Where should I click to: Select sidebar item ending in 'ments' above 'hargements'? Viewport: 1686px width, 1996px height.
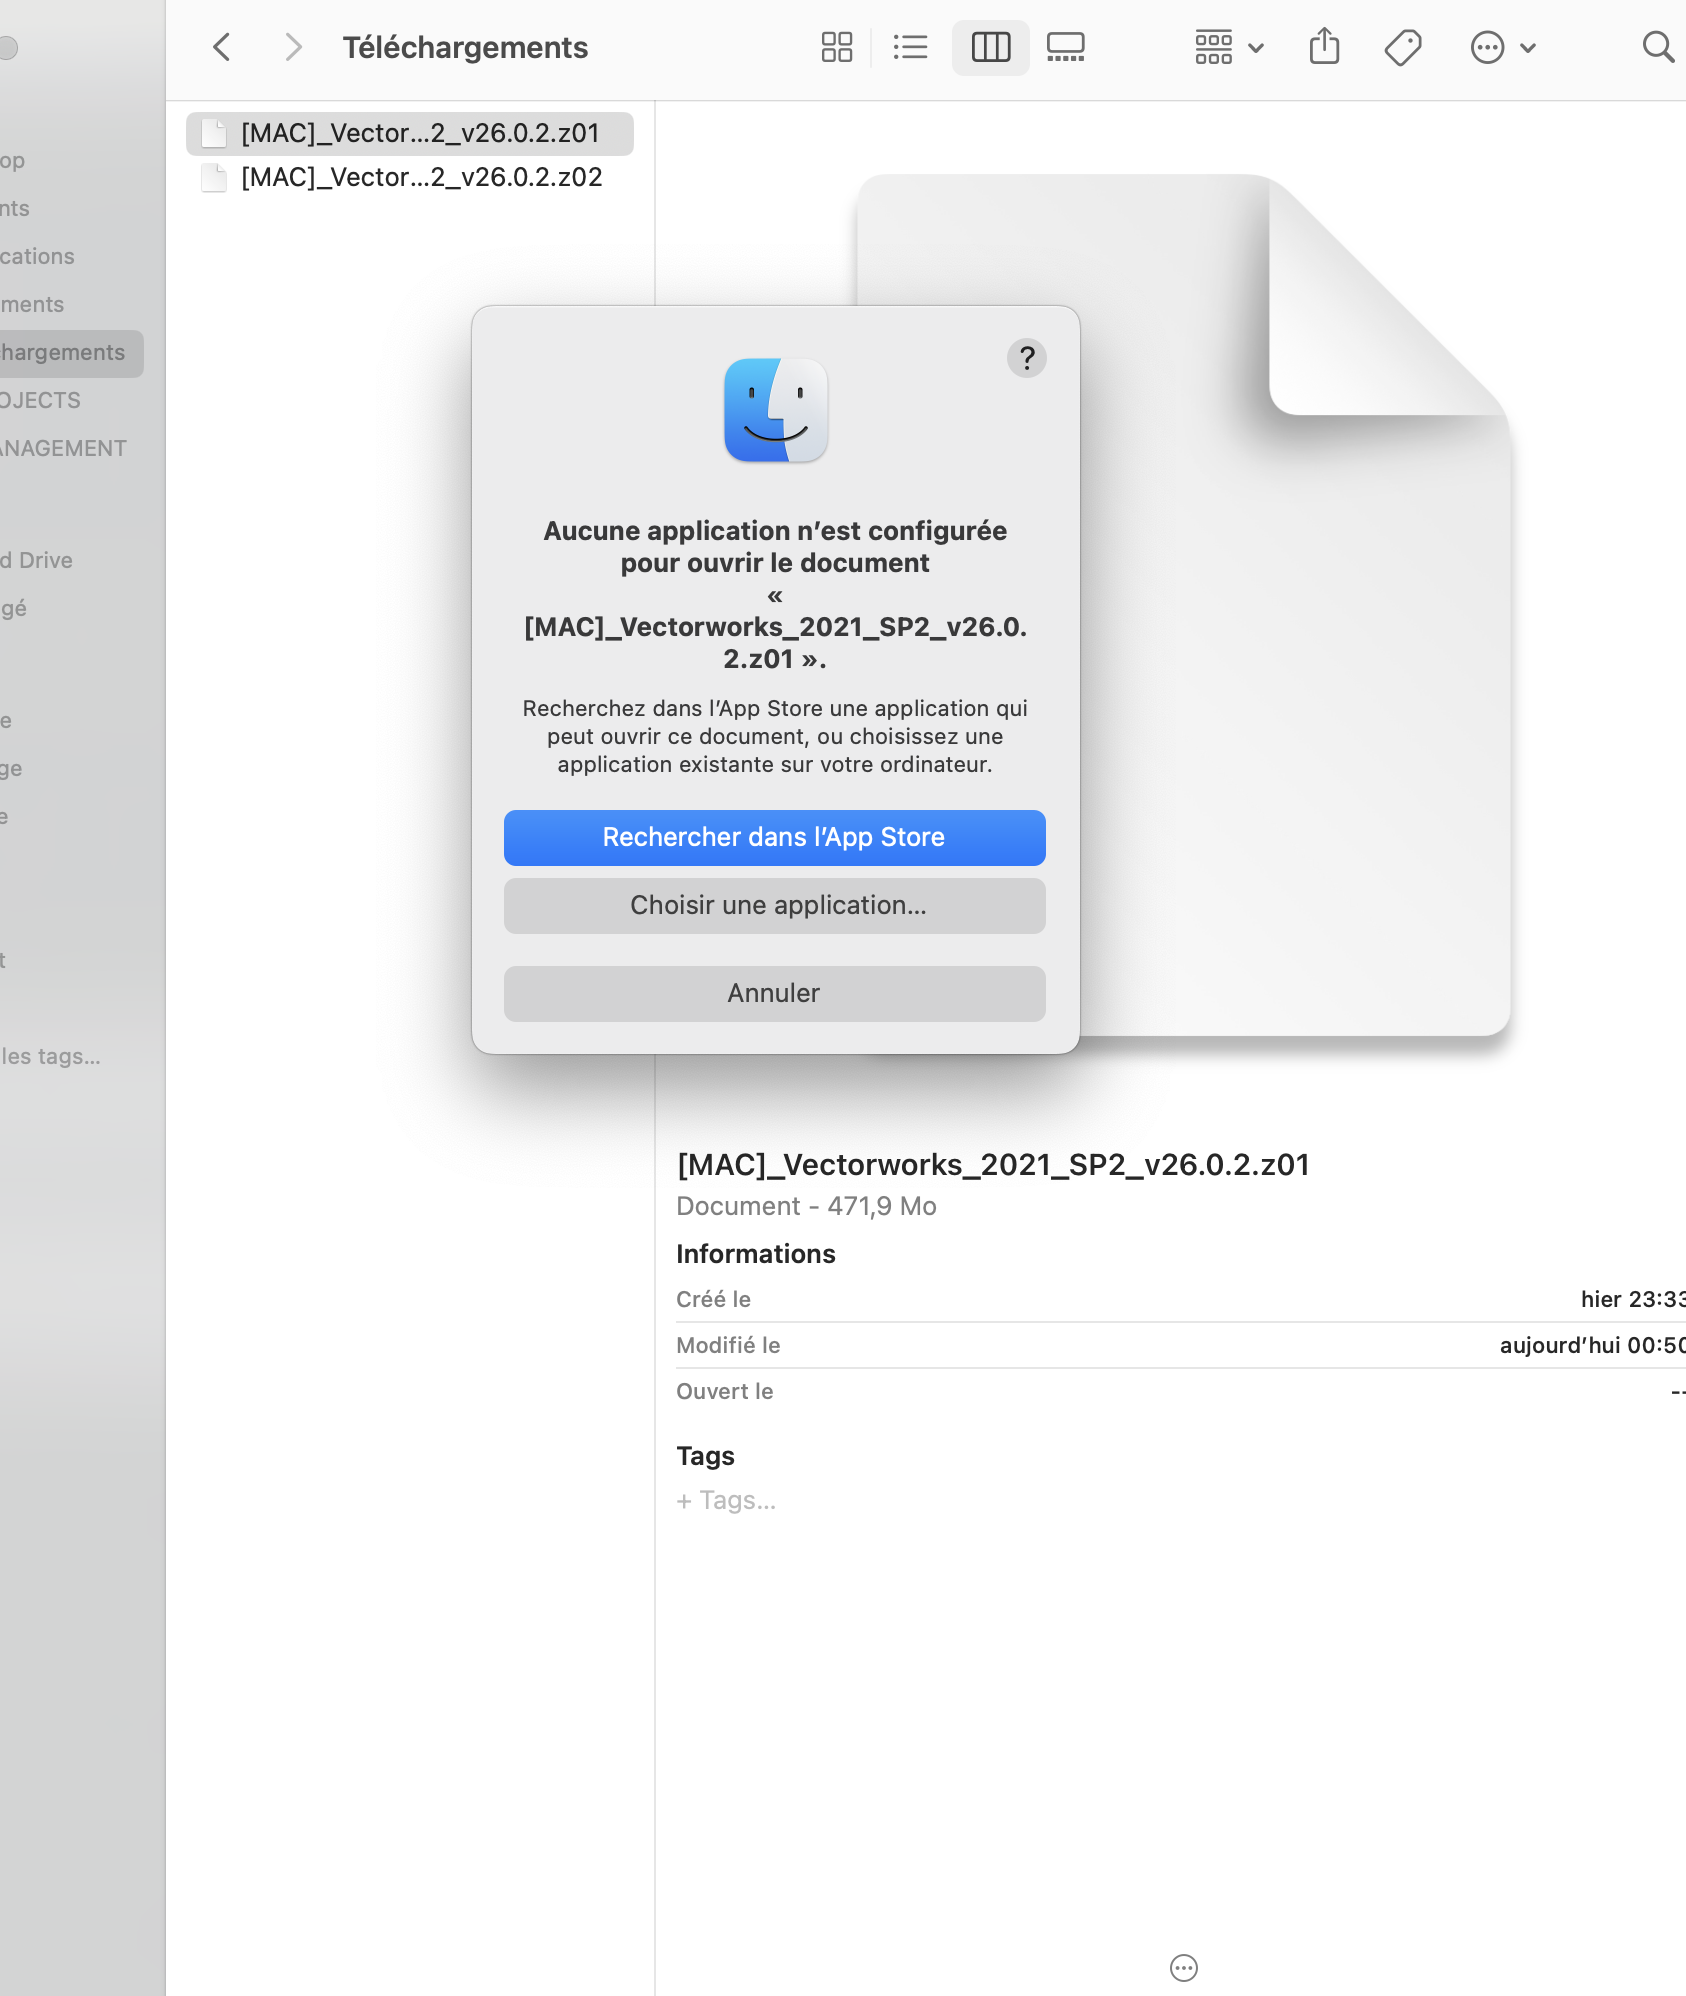point(33,305)
